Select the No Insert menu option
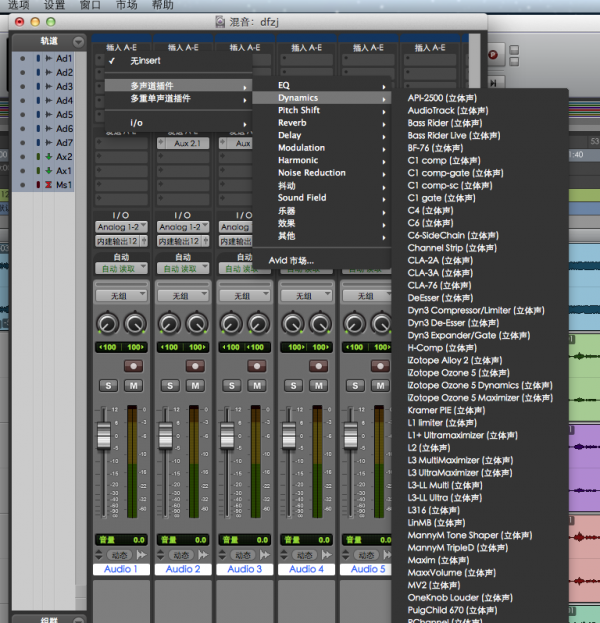The height and width of the screenshot is (623, 600). coord(178,61)
